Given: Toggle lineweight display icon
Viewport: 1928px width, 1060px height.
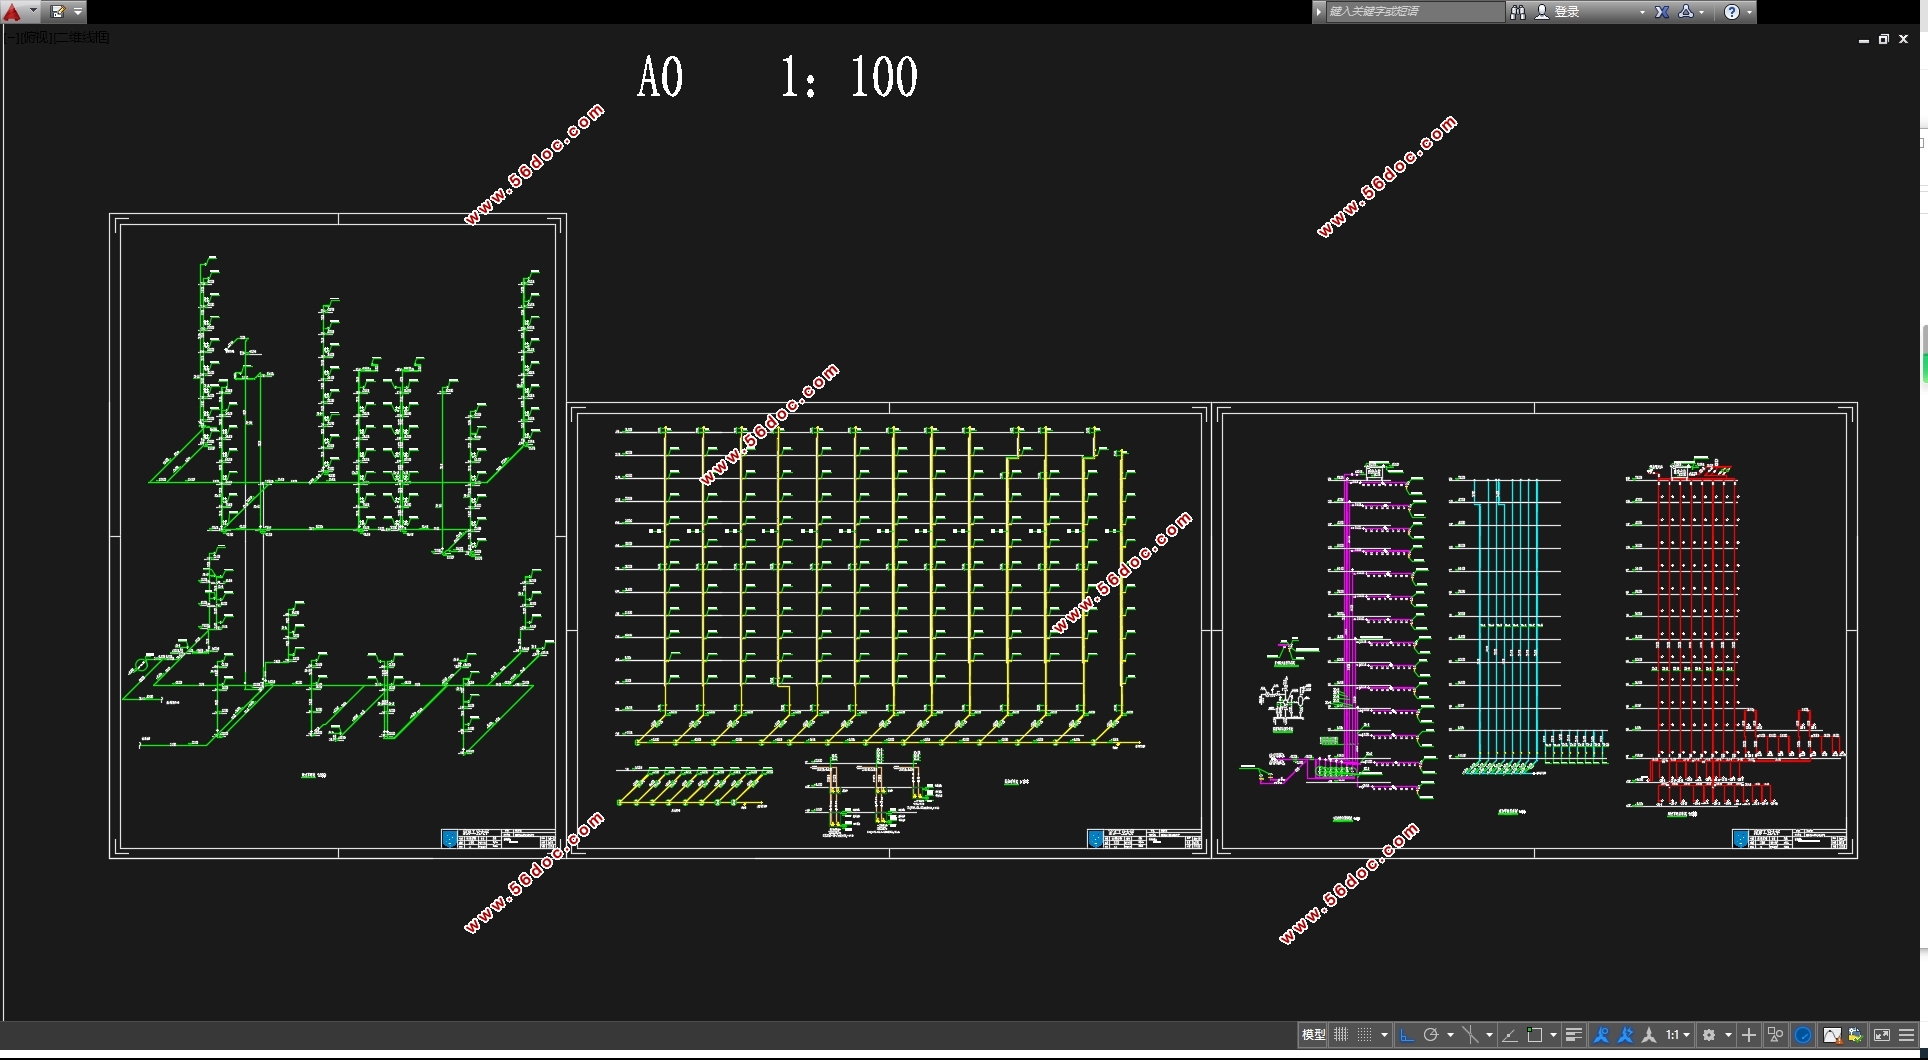Looking at the screenshot, I should tap(1573, 1035).
